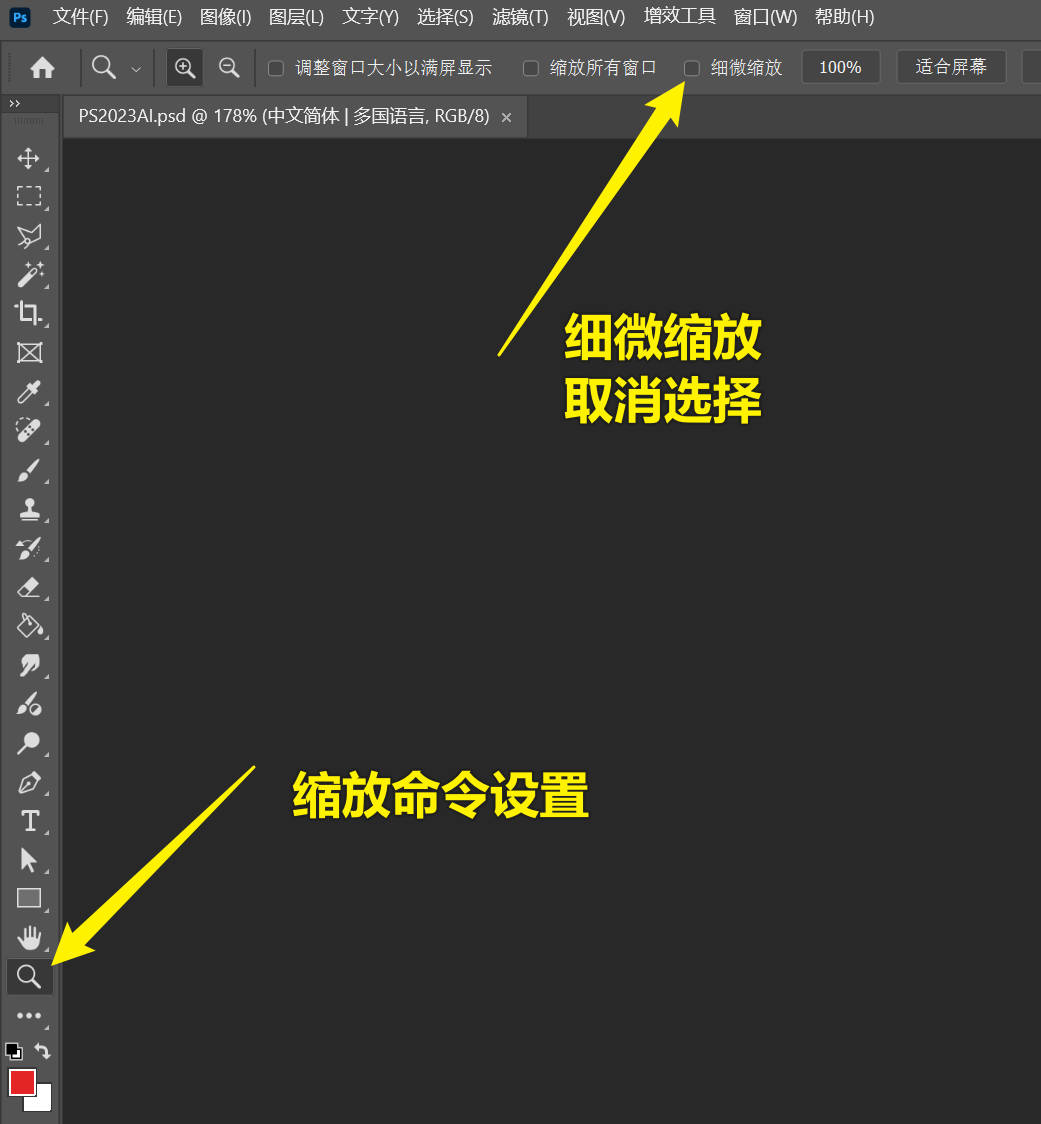Reset default foreground and background colors

[x=14, y=1052]
